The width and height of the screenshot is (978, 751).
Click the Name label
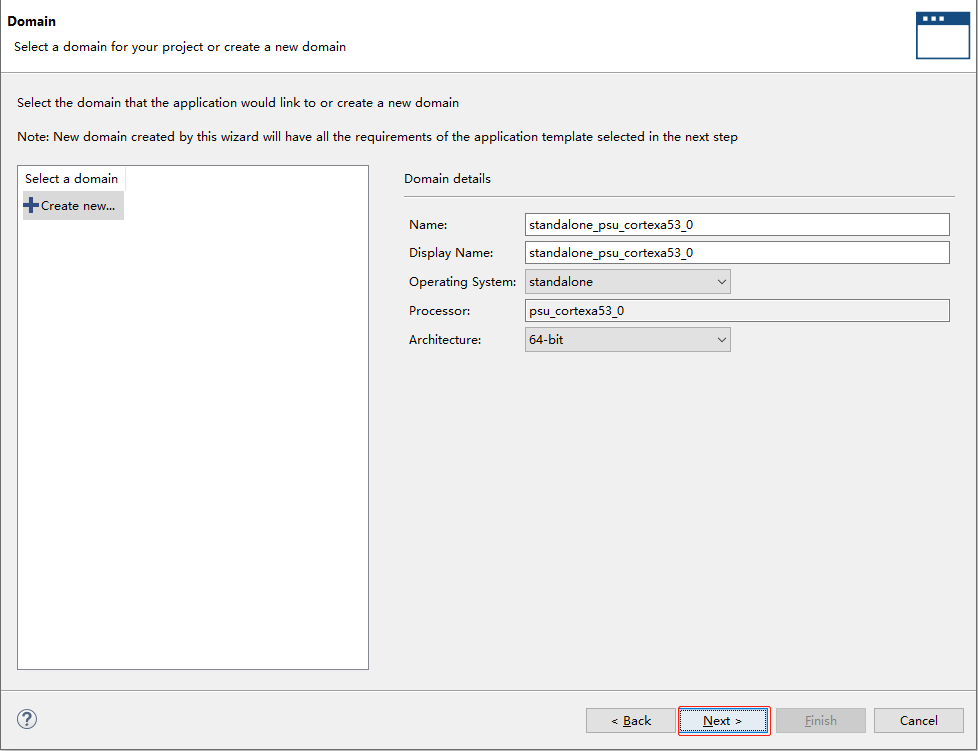click(x=428, y=225)
